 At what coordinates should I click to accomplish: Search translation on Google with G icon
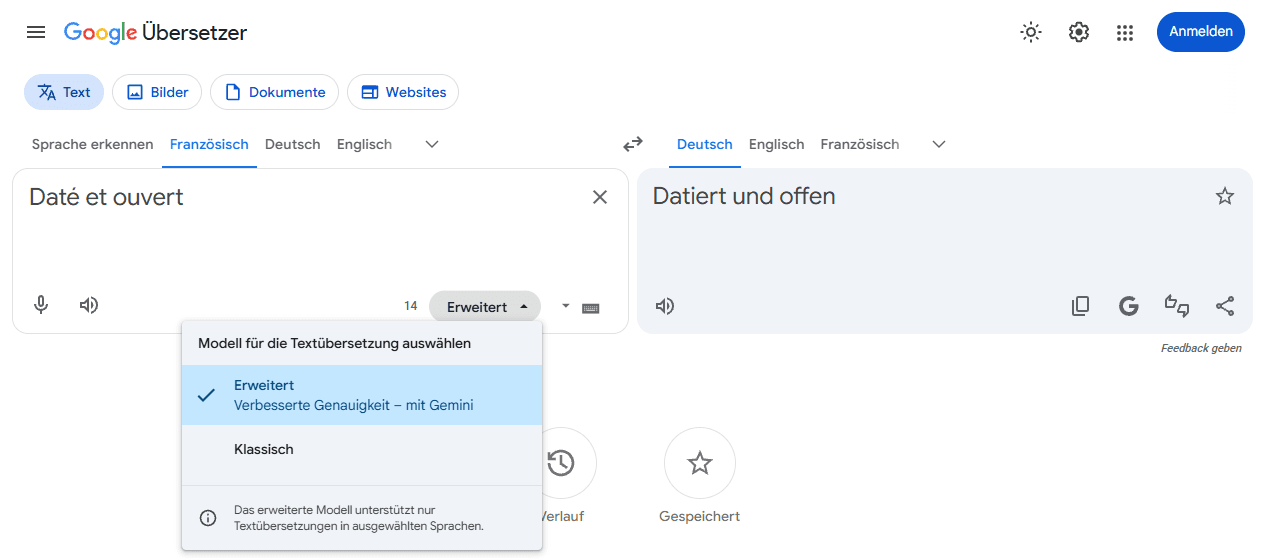1129,306
